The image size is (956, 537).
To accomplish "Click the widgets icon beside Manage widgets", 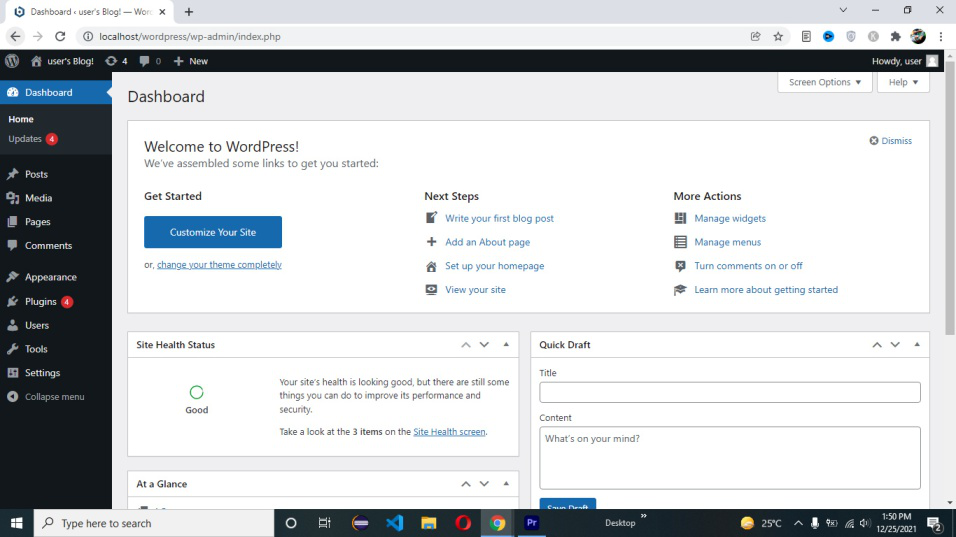I will pos(680,218).
